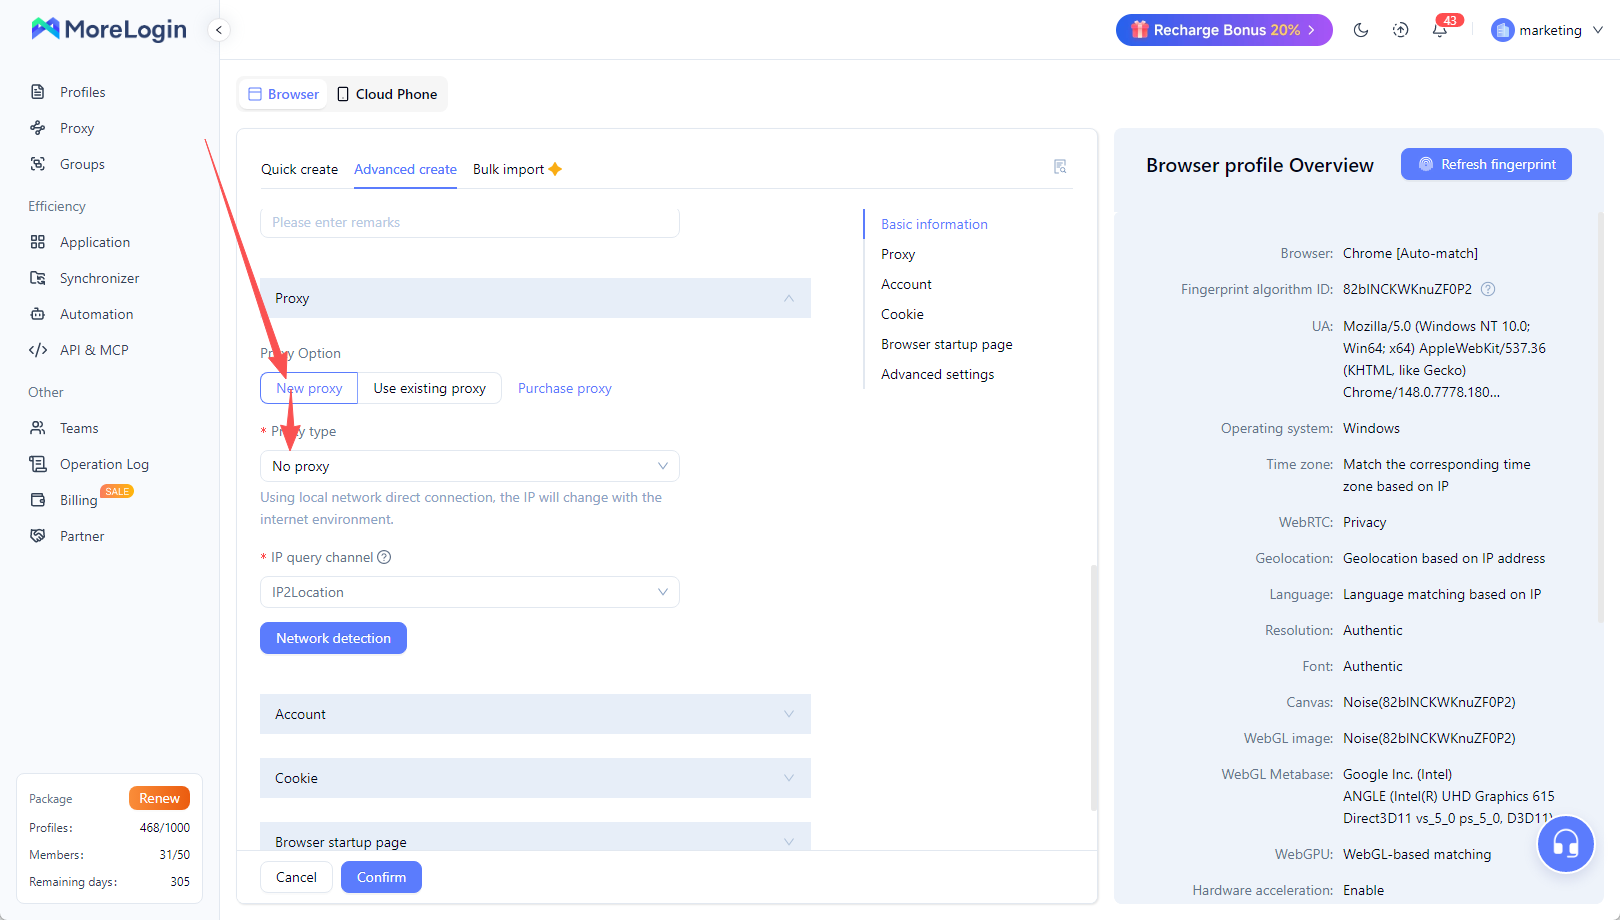Screen dimensions: 1620x920
Task: Open the Partner handshake icon
Action: click(38, 536)
